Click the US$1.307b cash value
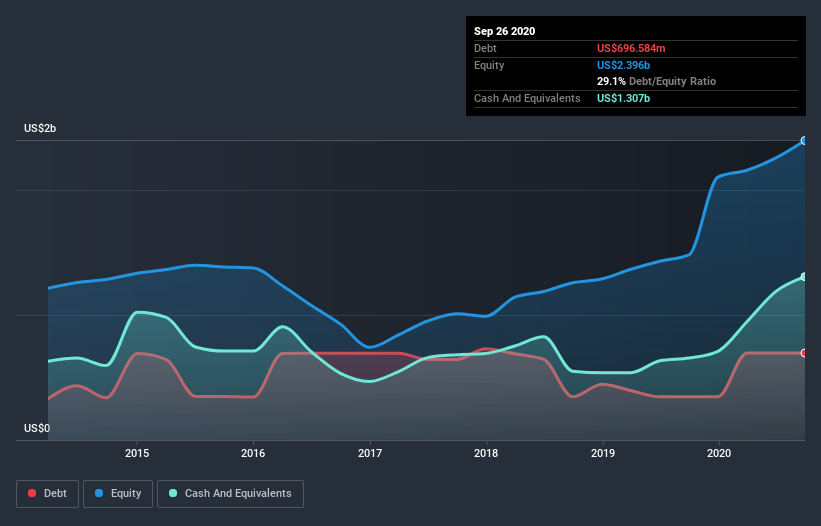 (623, 98)
